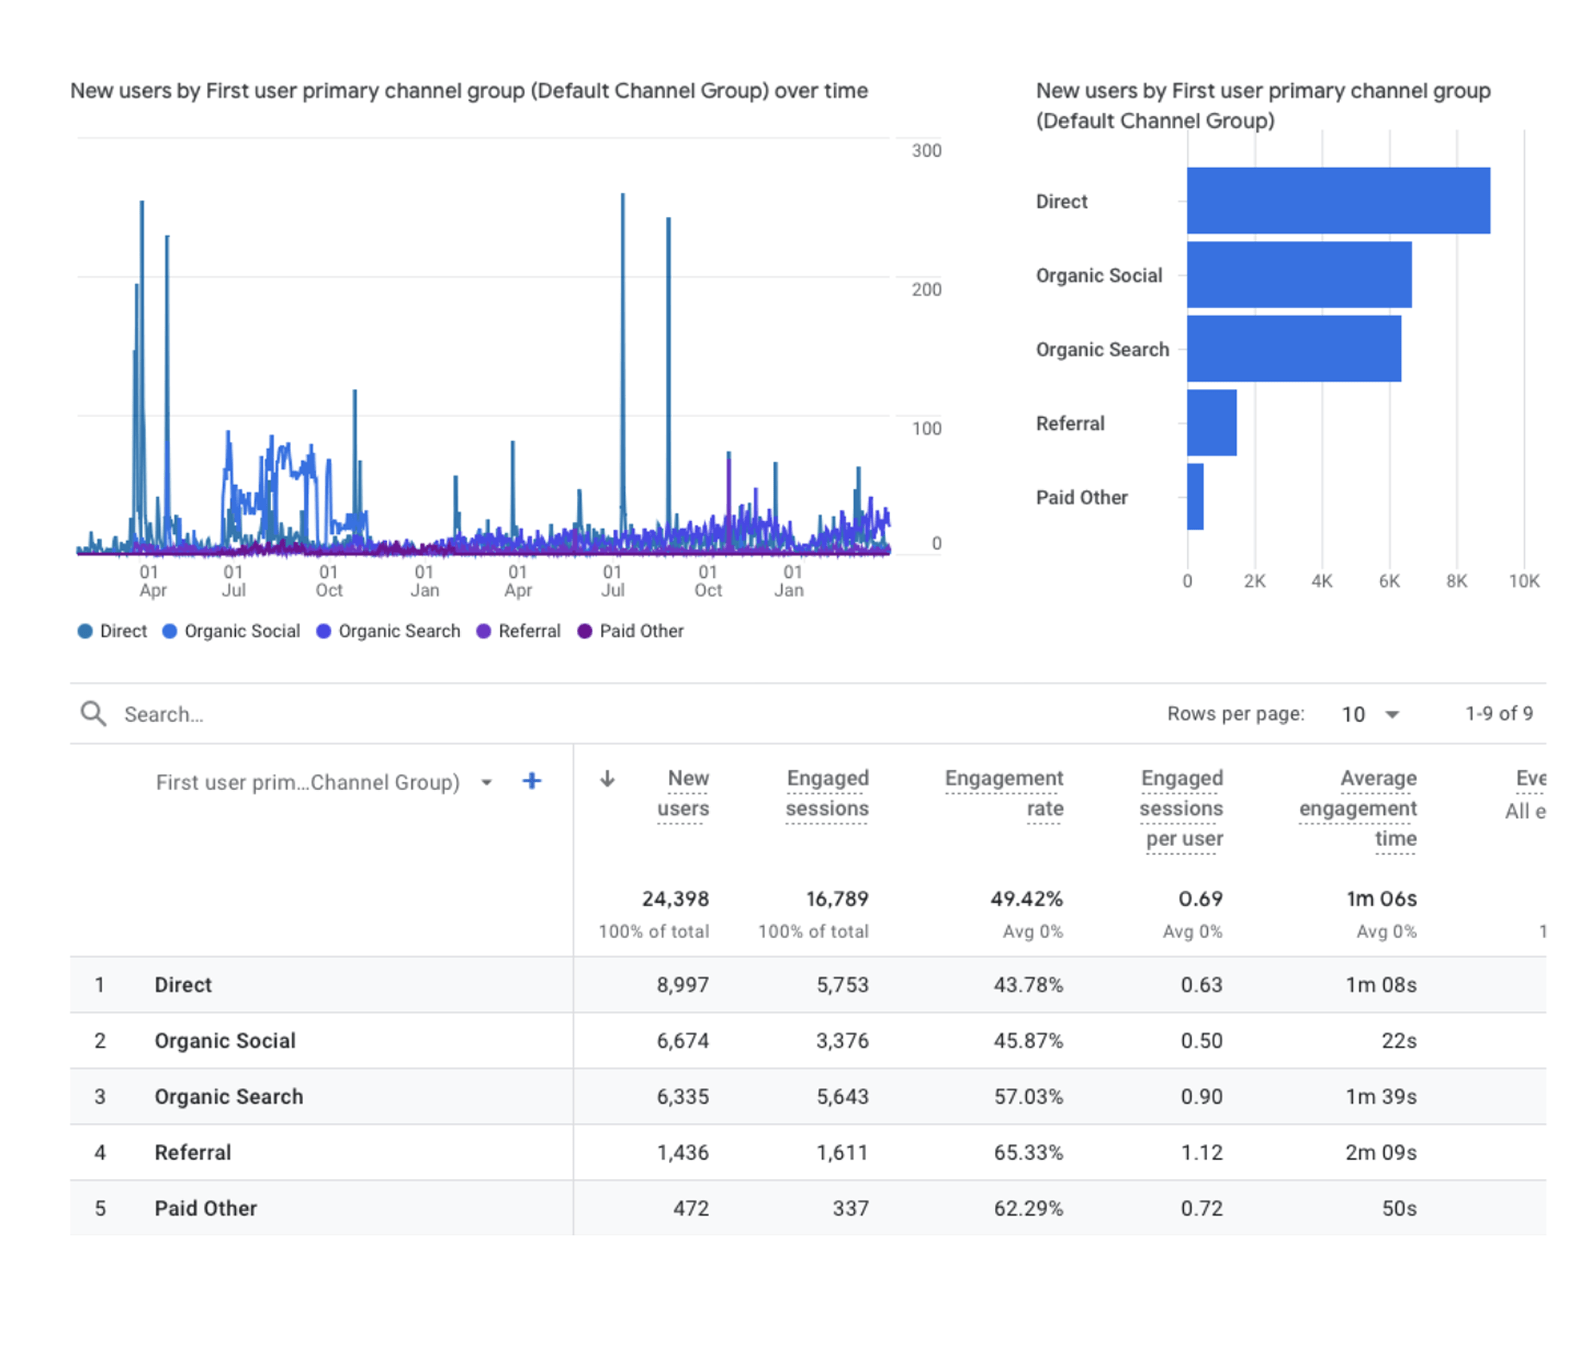Viewport: 1580px width, 1358px height.
Task: Click the Referral legend color dot
Action: point(484,631)
